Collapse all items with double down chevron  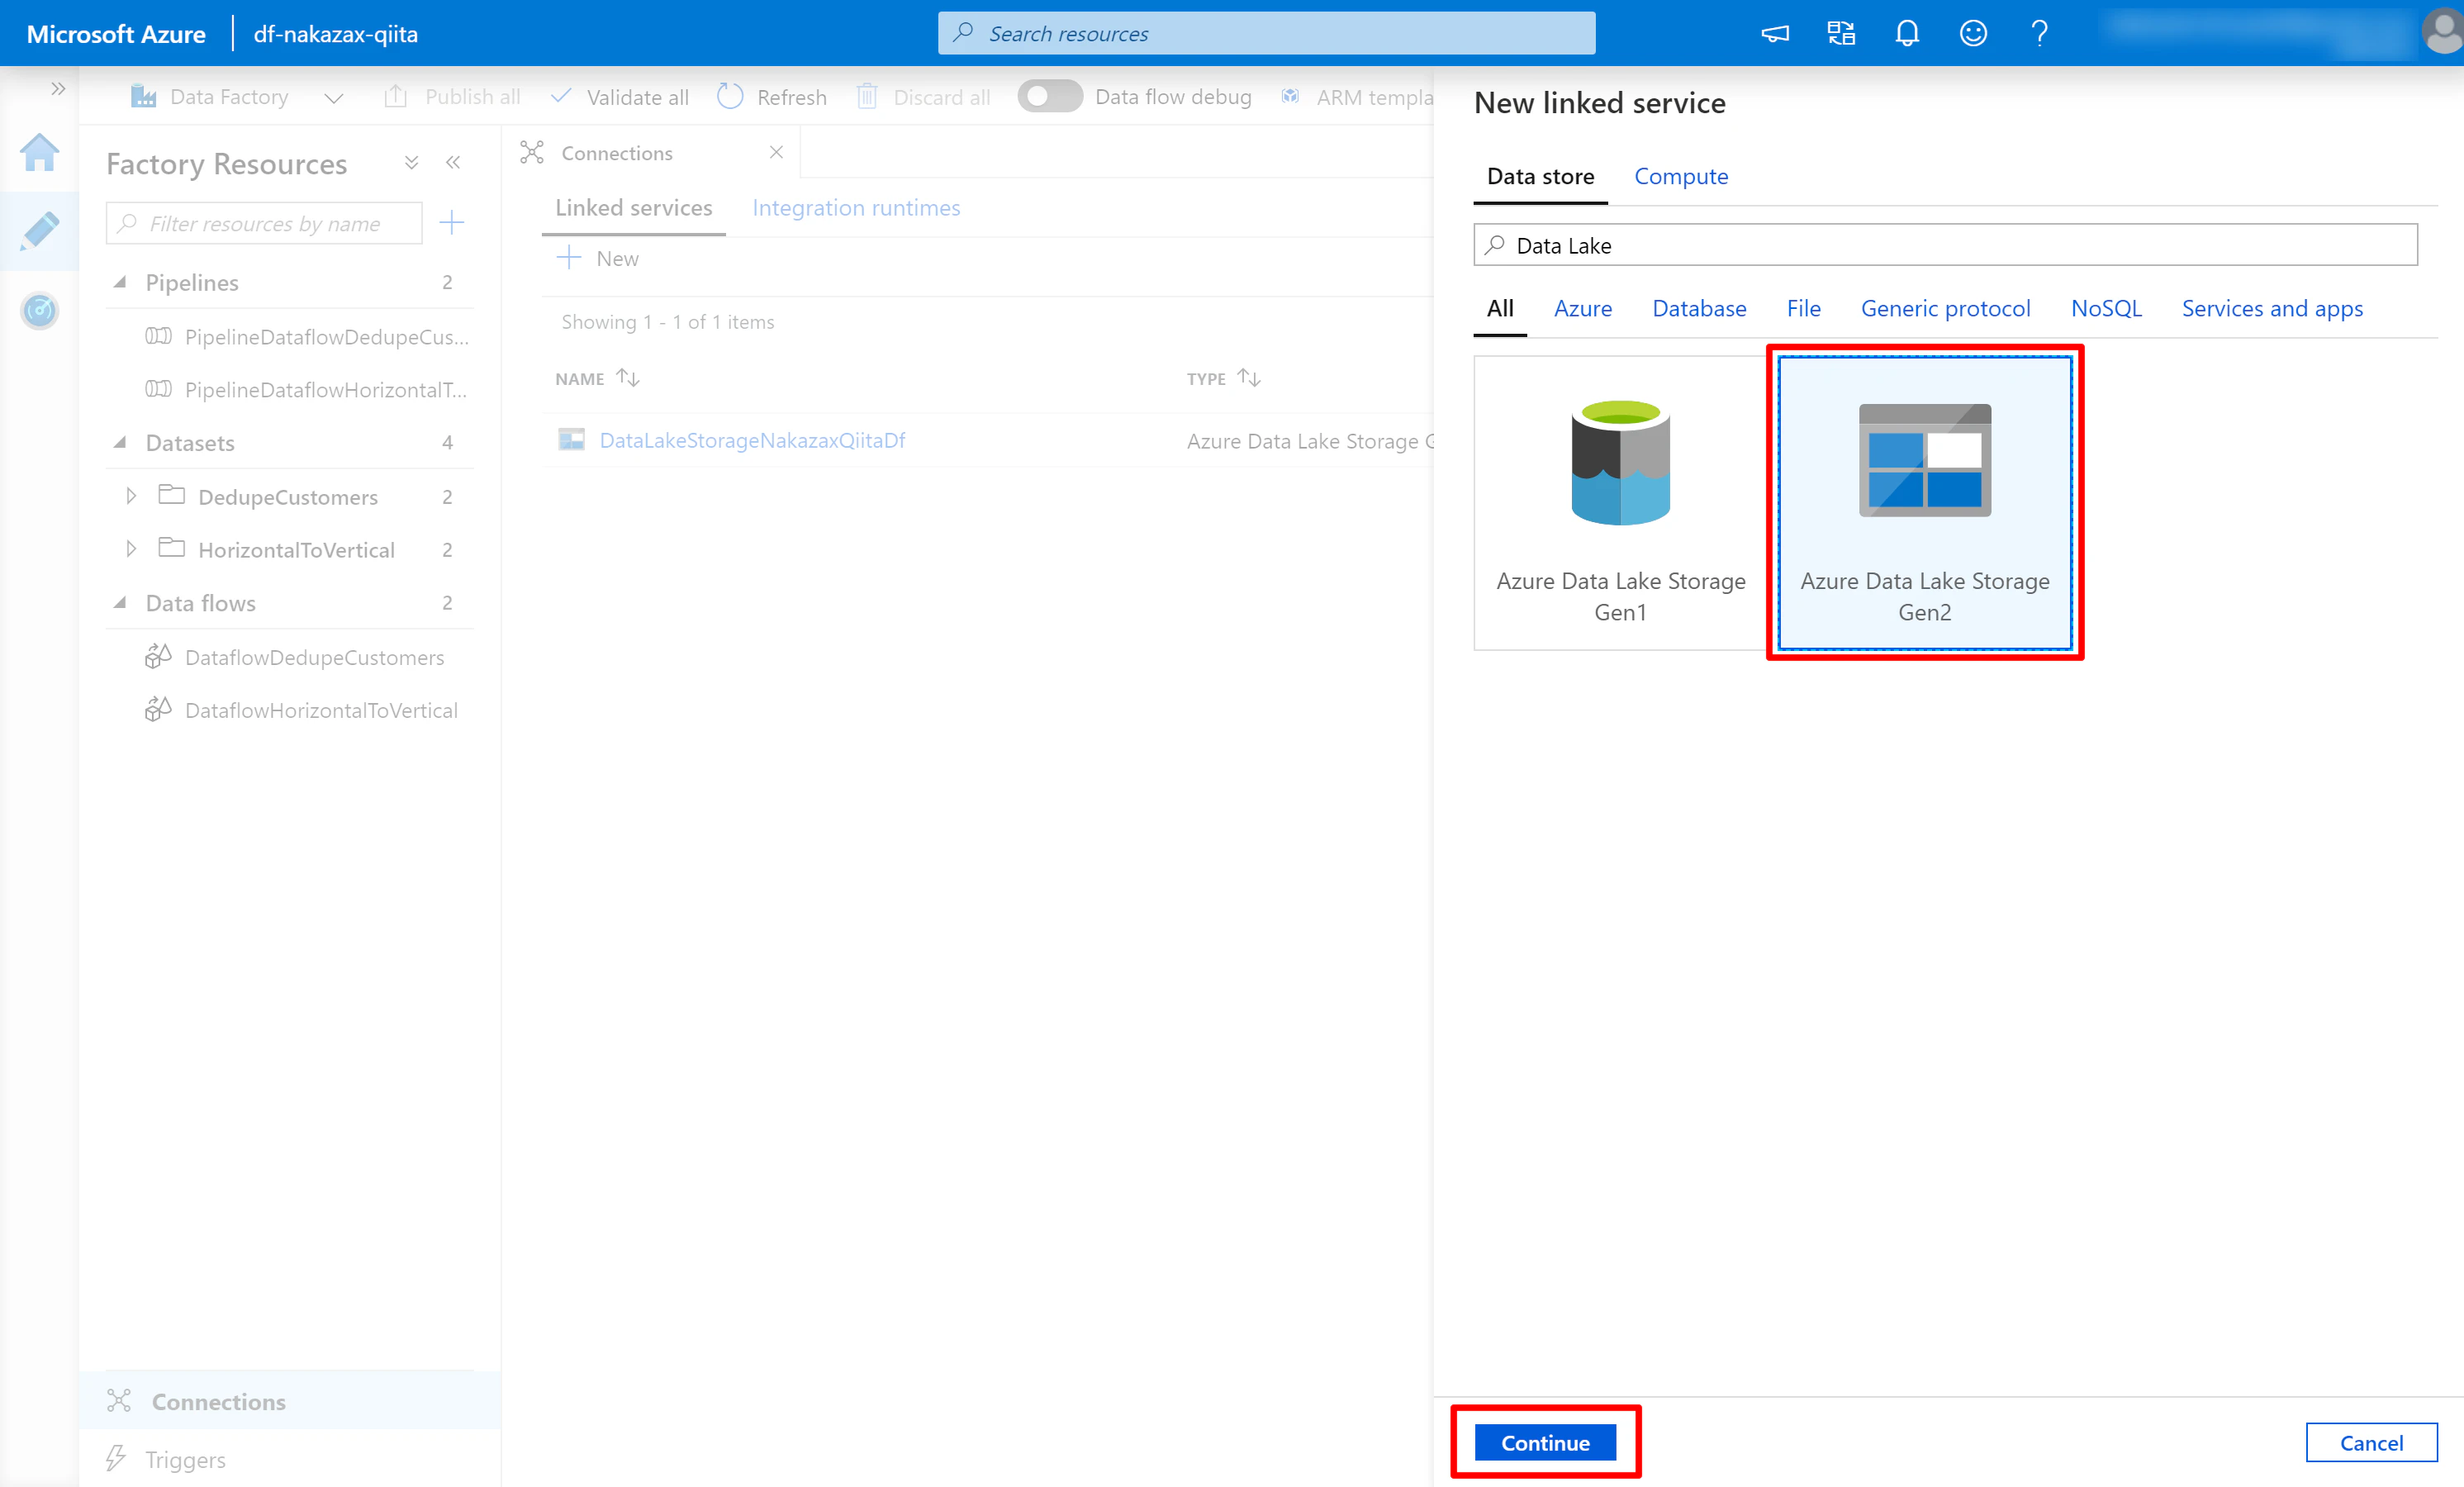[x=411, y=162]
